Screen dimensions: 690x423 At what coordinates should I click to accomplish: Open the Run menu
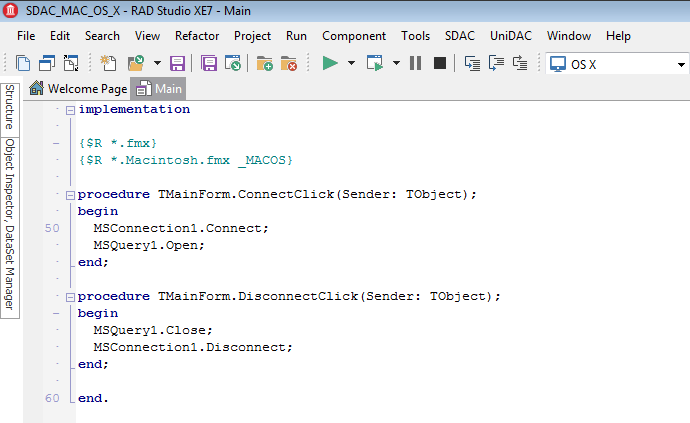coord(296,36)
